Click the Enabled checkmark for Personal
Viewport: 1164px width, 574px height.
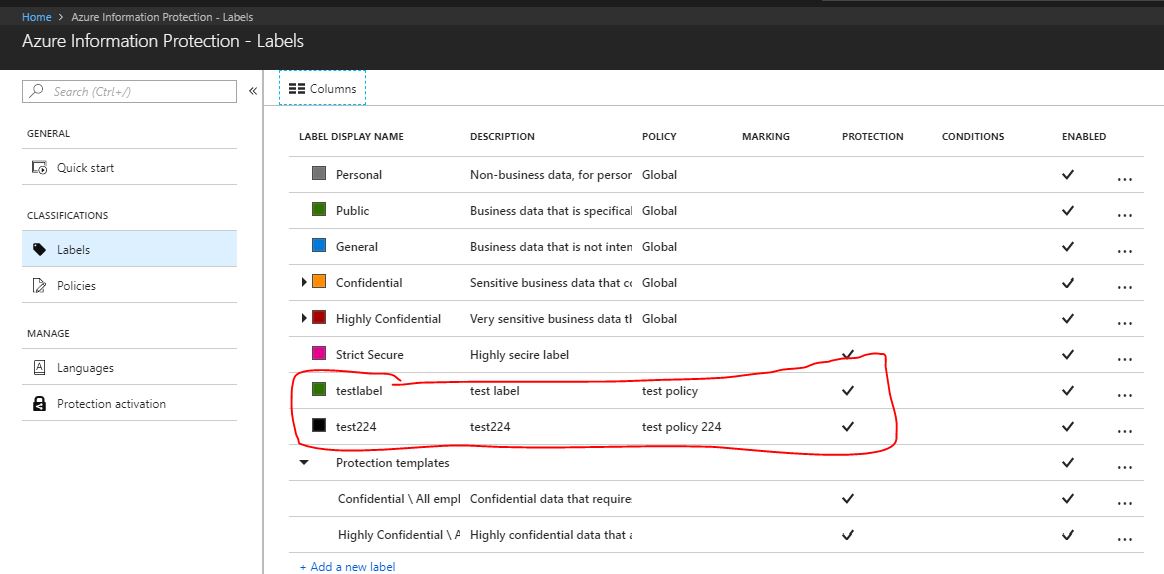point(1067,175)
